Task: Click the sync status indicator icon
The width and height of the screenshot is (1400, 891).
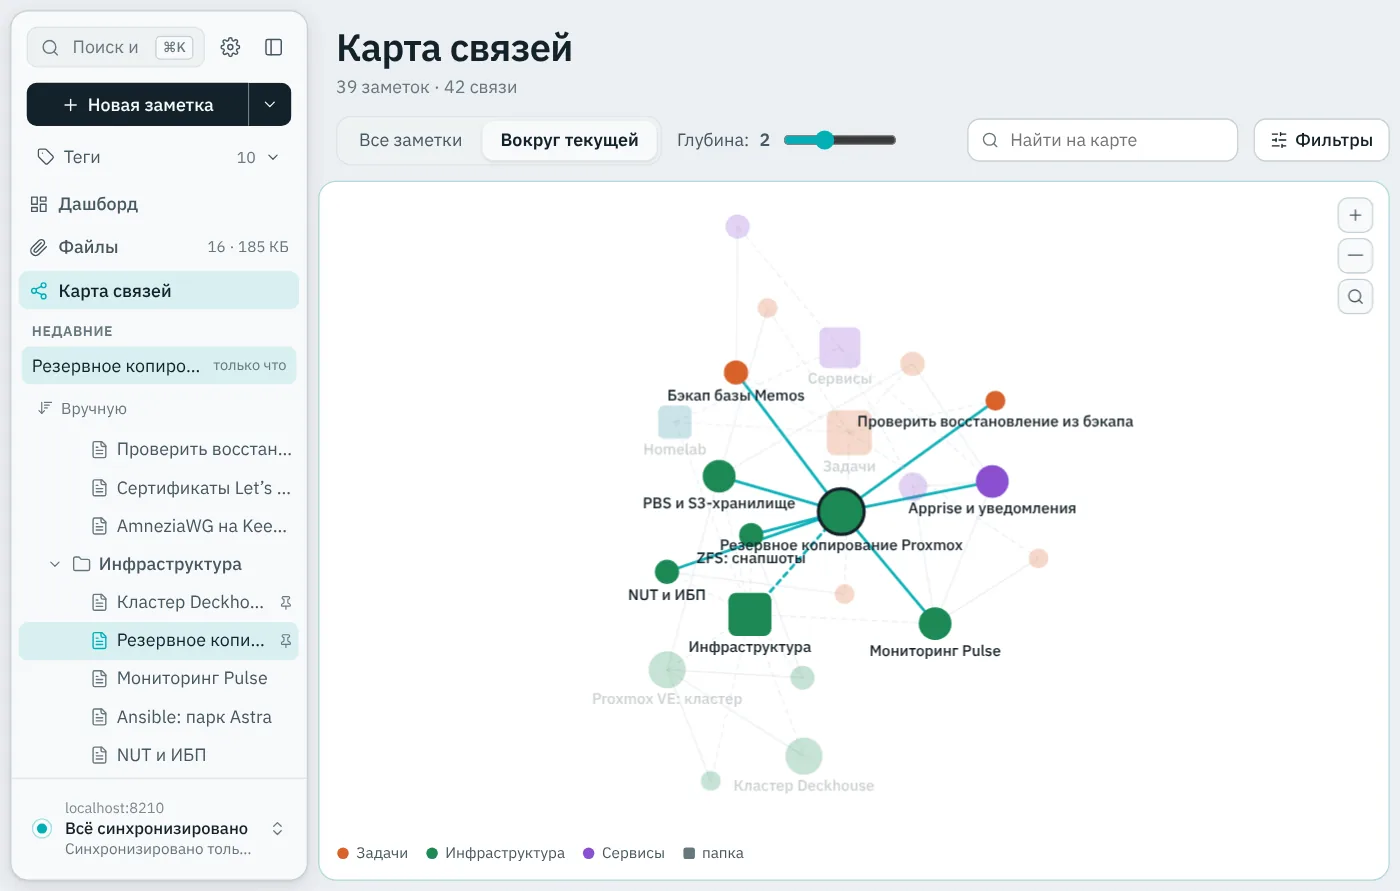Action: (42, 828)
